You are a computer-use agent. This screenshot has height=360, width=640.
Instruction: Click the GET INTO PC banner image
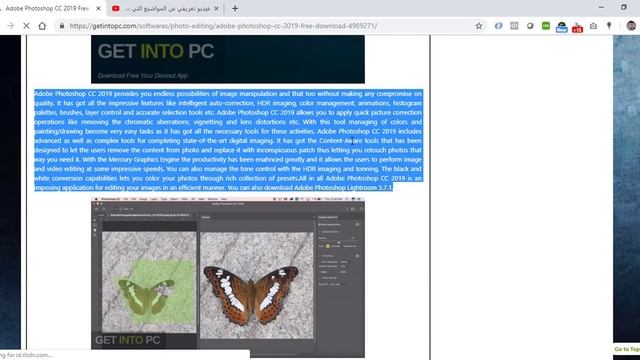click(x=228, y=59)
